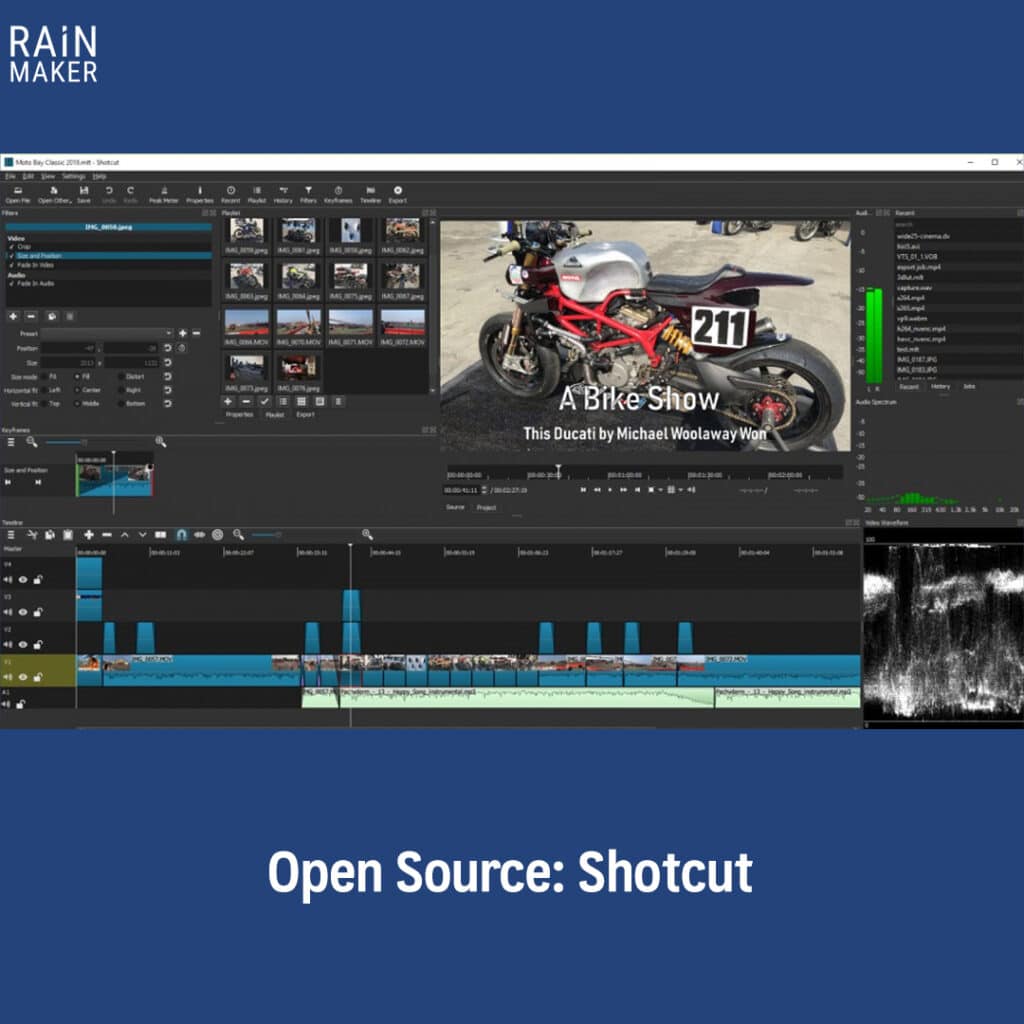This screenshot has width=1024, height=1024.
Task: Click the Save icon in the toolbar
Action: (x=84, y=194)
